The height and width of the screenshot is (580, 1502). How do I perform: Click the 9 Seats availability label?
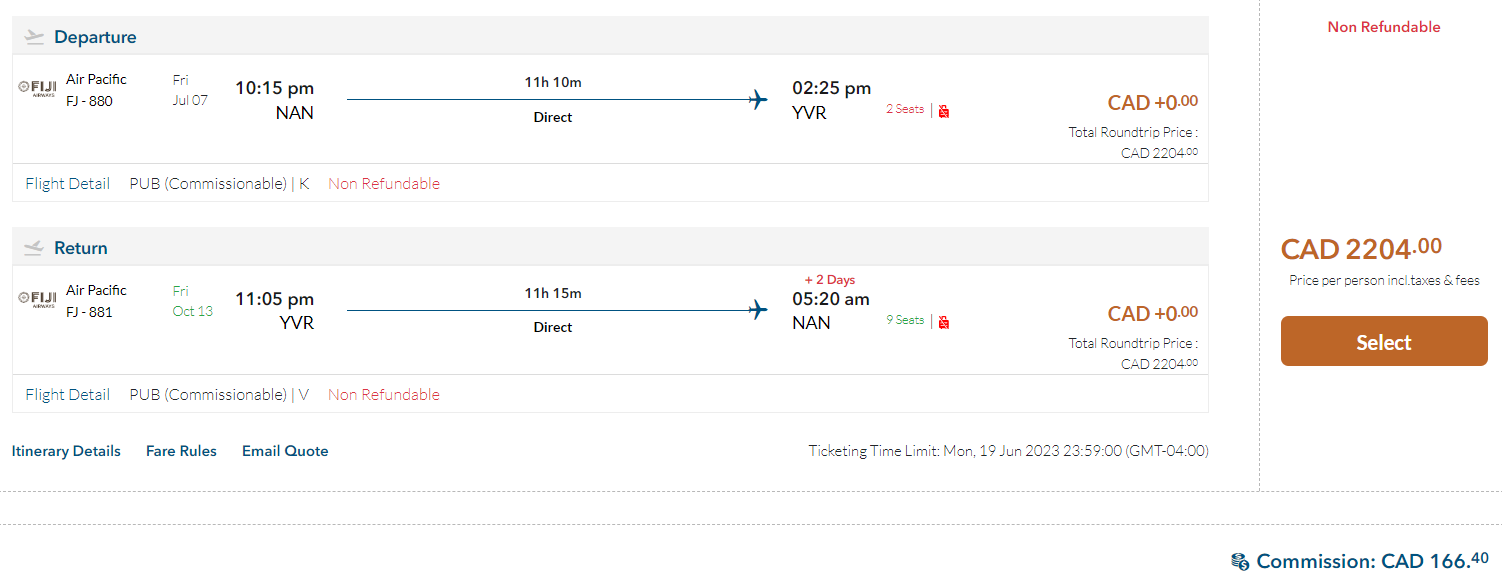[905, 320]
